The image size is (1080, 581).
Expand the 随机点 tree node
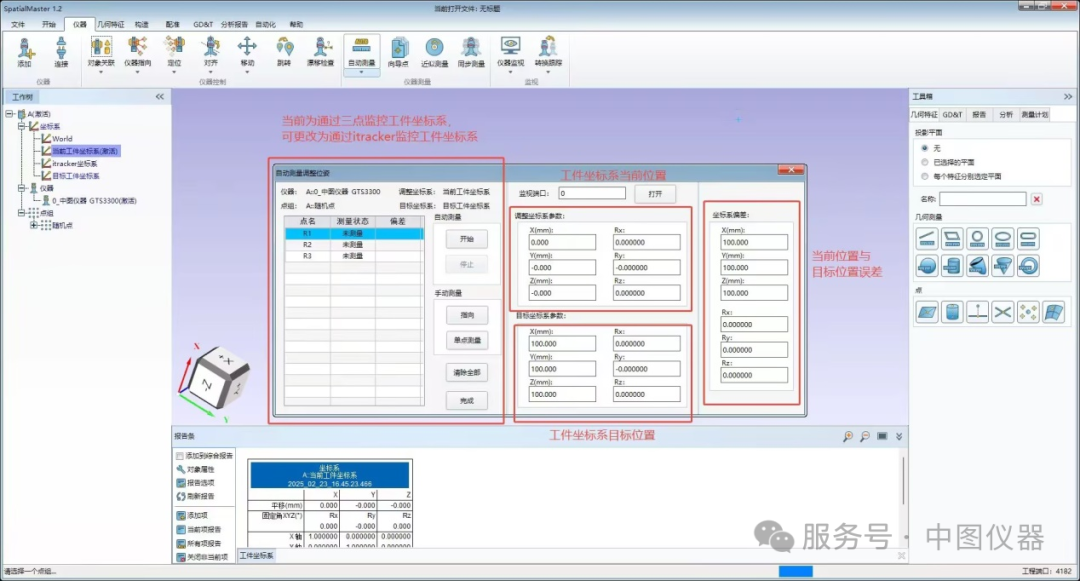(x=33, y=225)
